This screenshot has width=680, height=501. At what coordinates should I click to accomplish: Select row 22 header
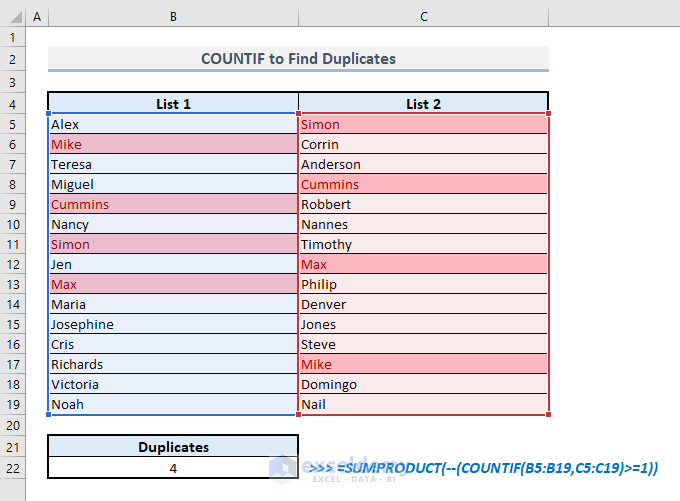click(x=12, y=467)
